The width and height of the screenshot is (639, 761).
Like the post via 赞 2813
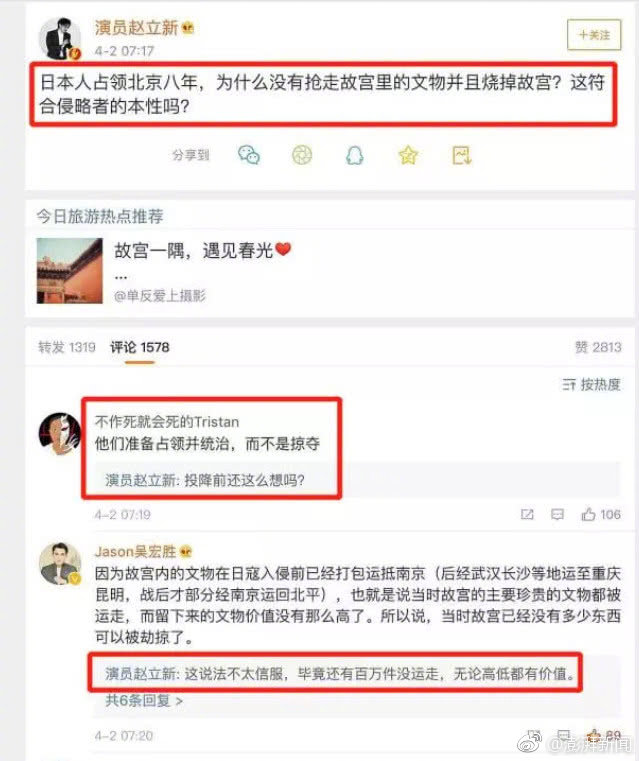tap(598, 347)
